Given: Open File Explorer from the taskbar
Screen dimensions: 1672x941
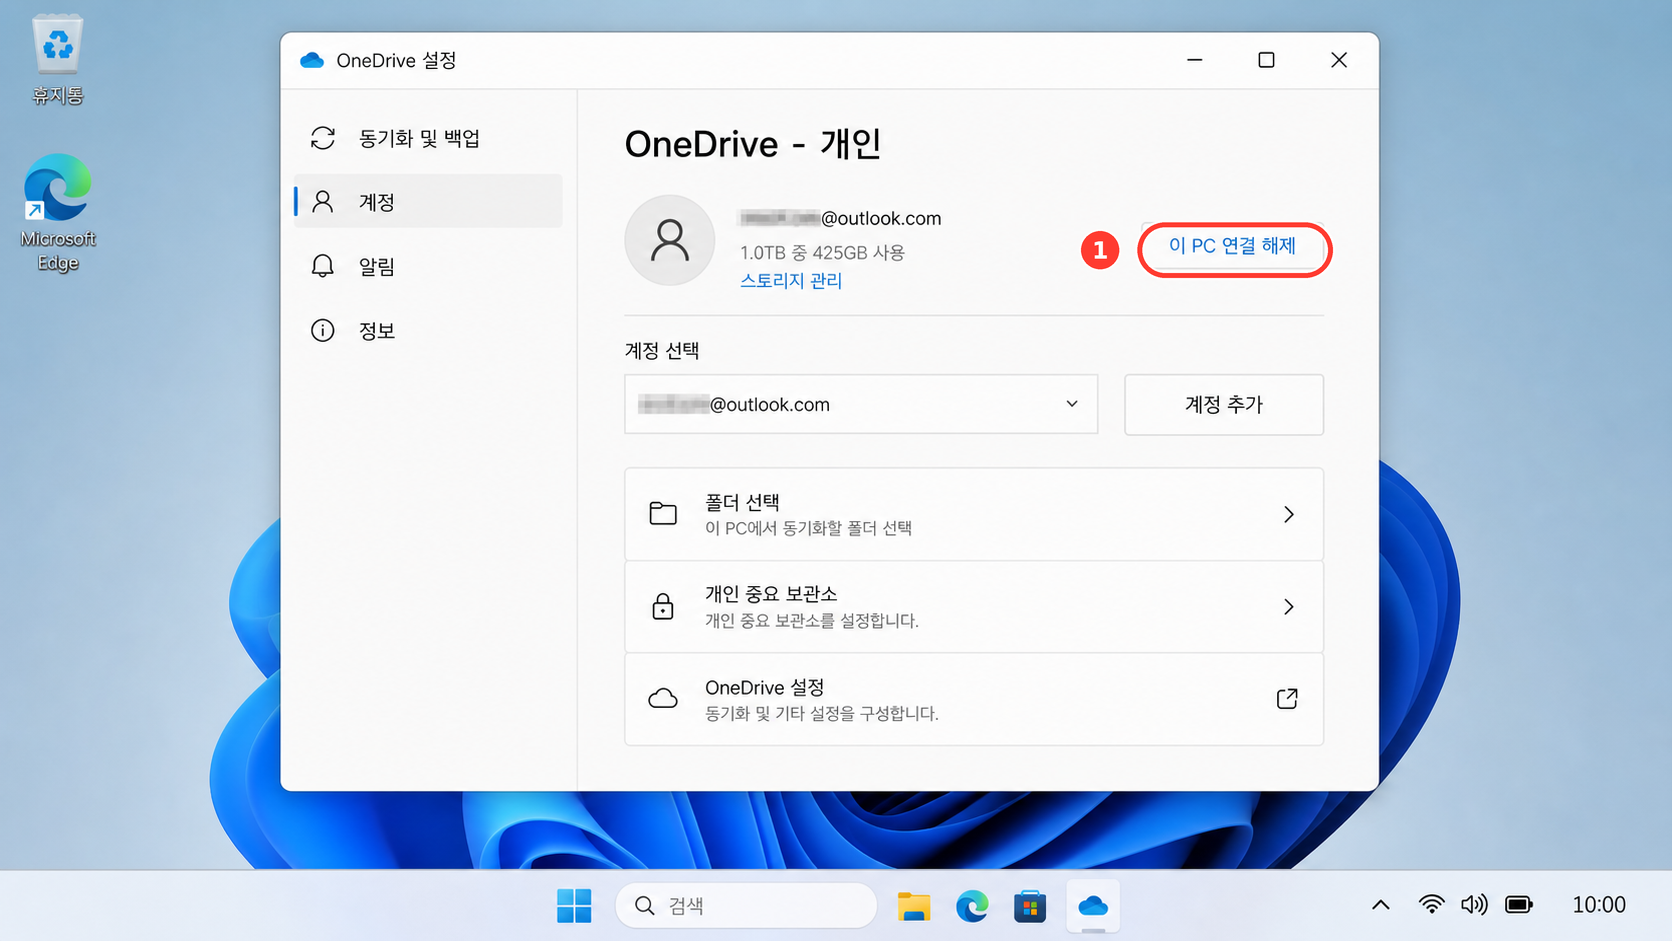Looking at the screenshot, I should pyautogui.click(x=913, y=906).
